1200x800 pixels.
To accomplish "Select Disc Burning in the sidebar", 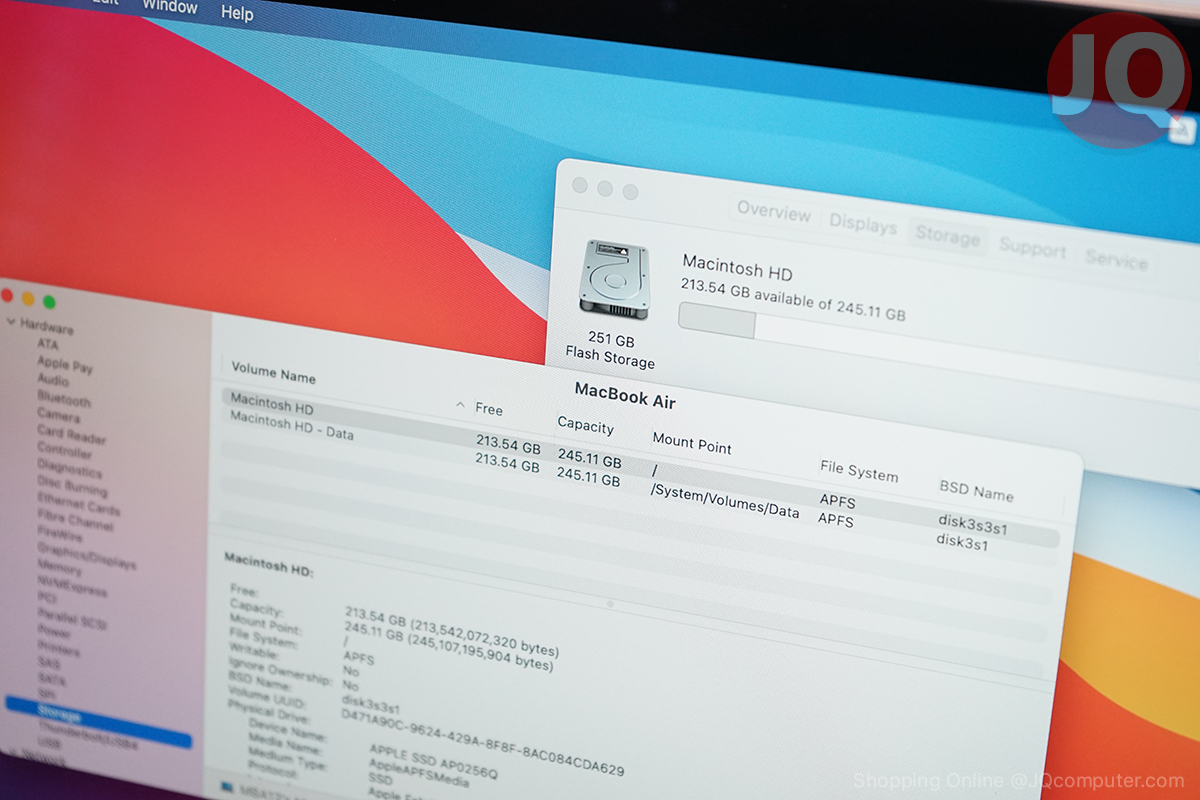I will click(x=71, y=486).
